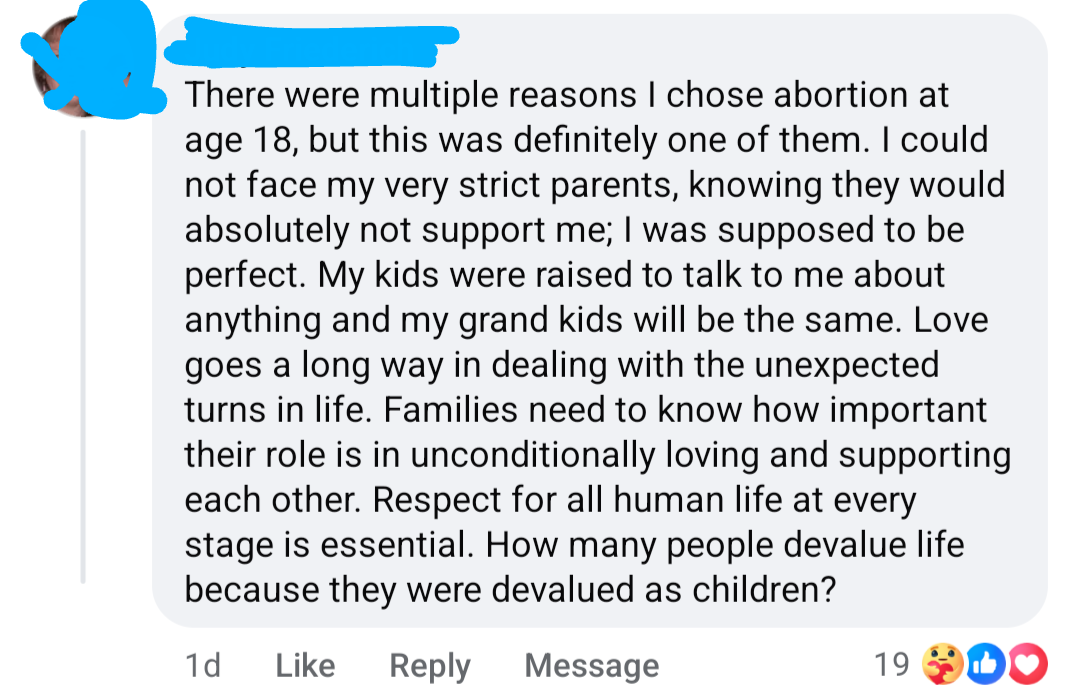Like this comment
The width and height of the screenshot is (1080, 697).
pos(304,665)
